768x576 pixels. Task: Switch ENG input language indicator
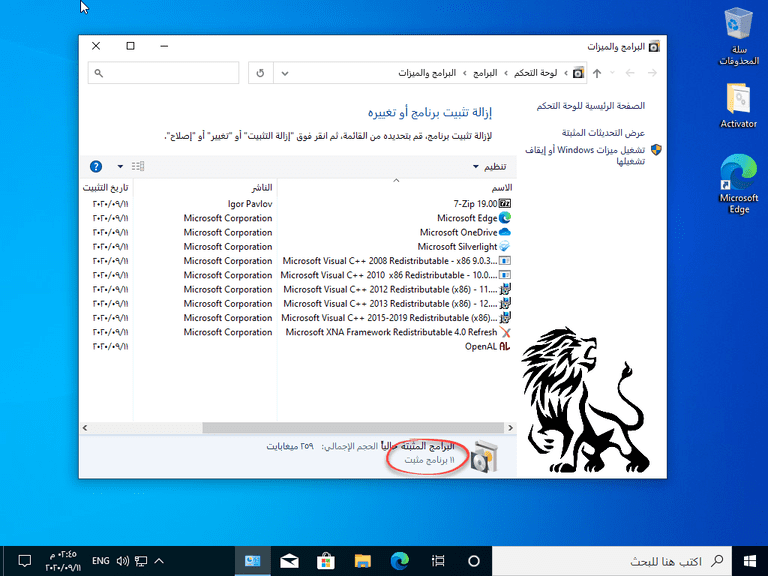pyautogui.click(x=100, y=561)
